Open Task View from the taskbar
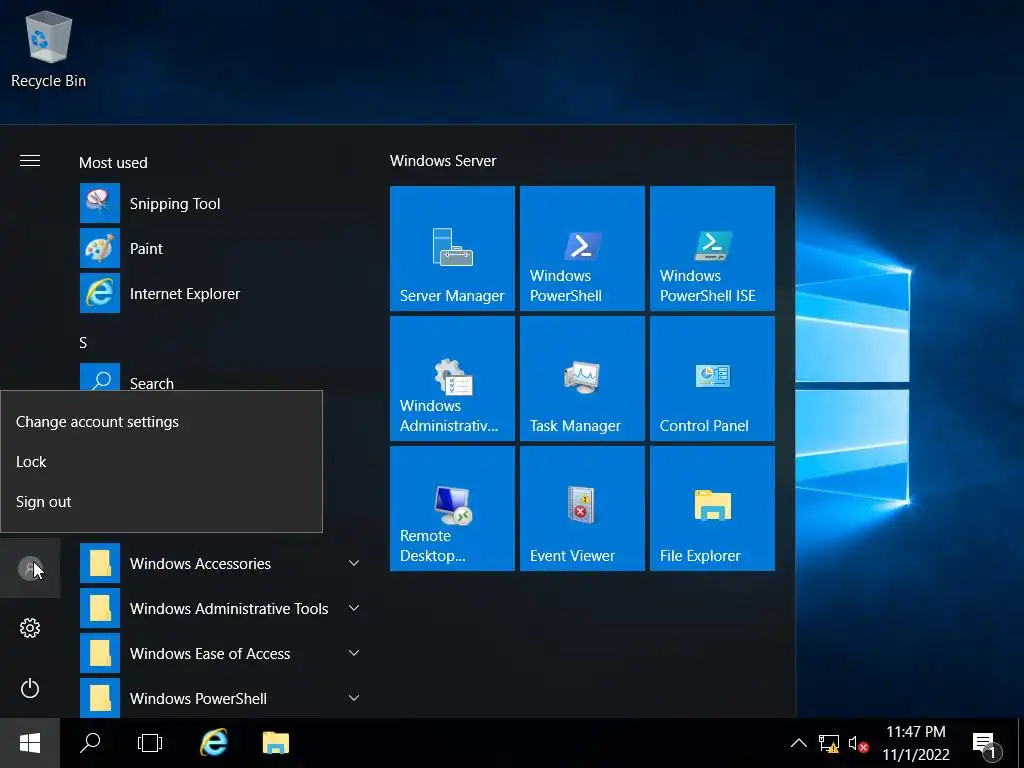The image size is (1024, 768). click(150, 743)
